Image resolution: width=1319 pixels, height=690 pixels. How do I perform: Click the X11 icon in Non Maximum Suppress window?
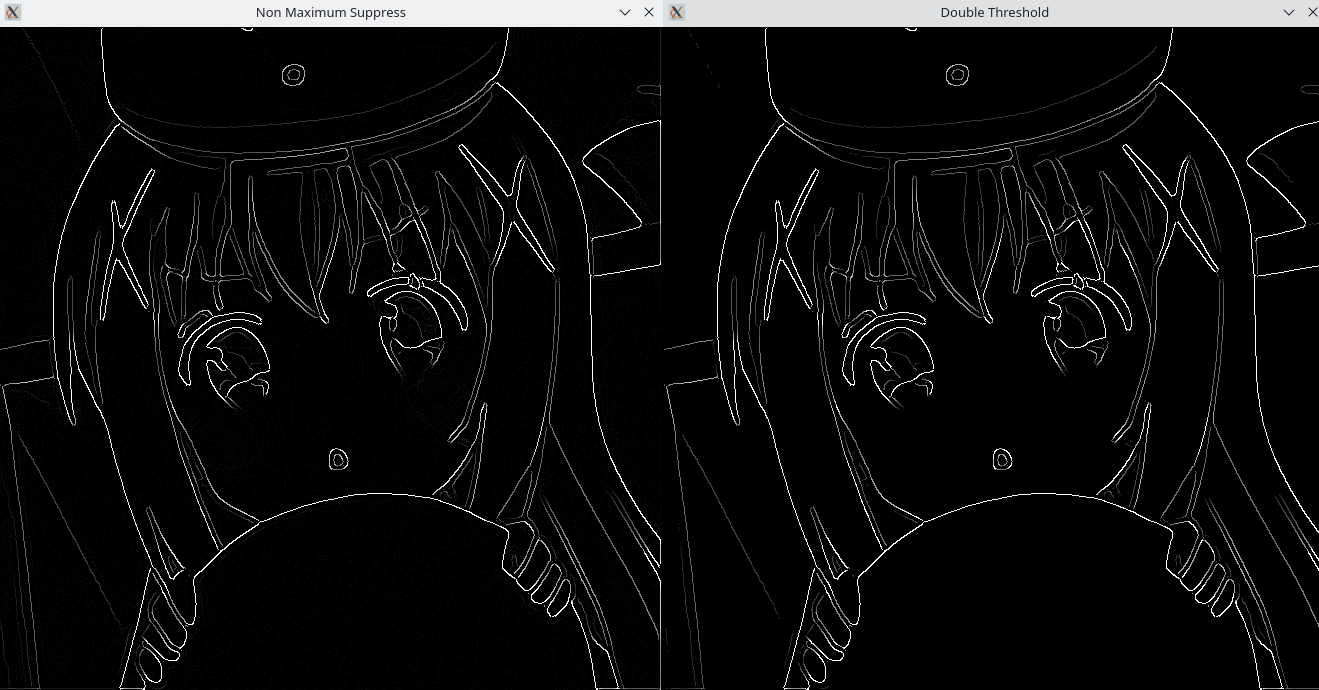[x=12, y=12]
